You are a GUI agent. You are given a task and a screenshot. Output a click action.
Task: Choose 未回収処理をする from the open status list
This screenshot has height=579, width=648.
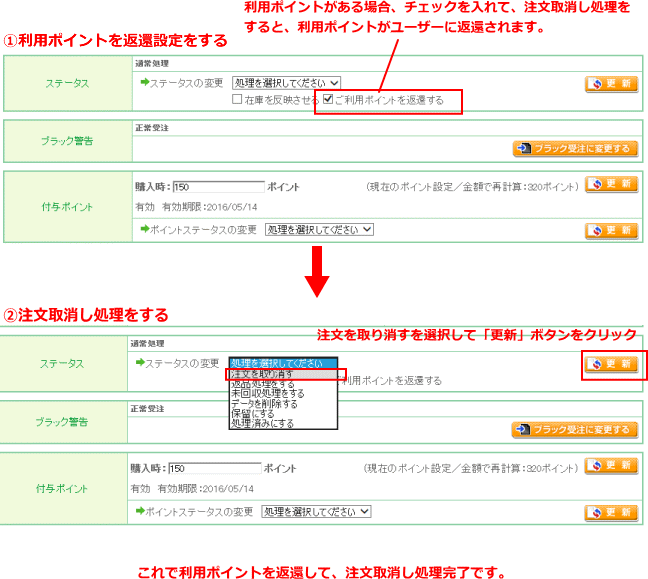(283, 393)
